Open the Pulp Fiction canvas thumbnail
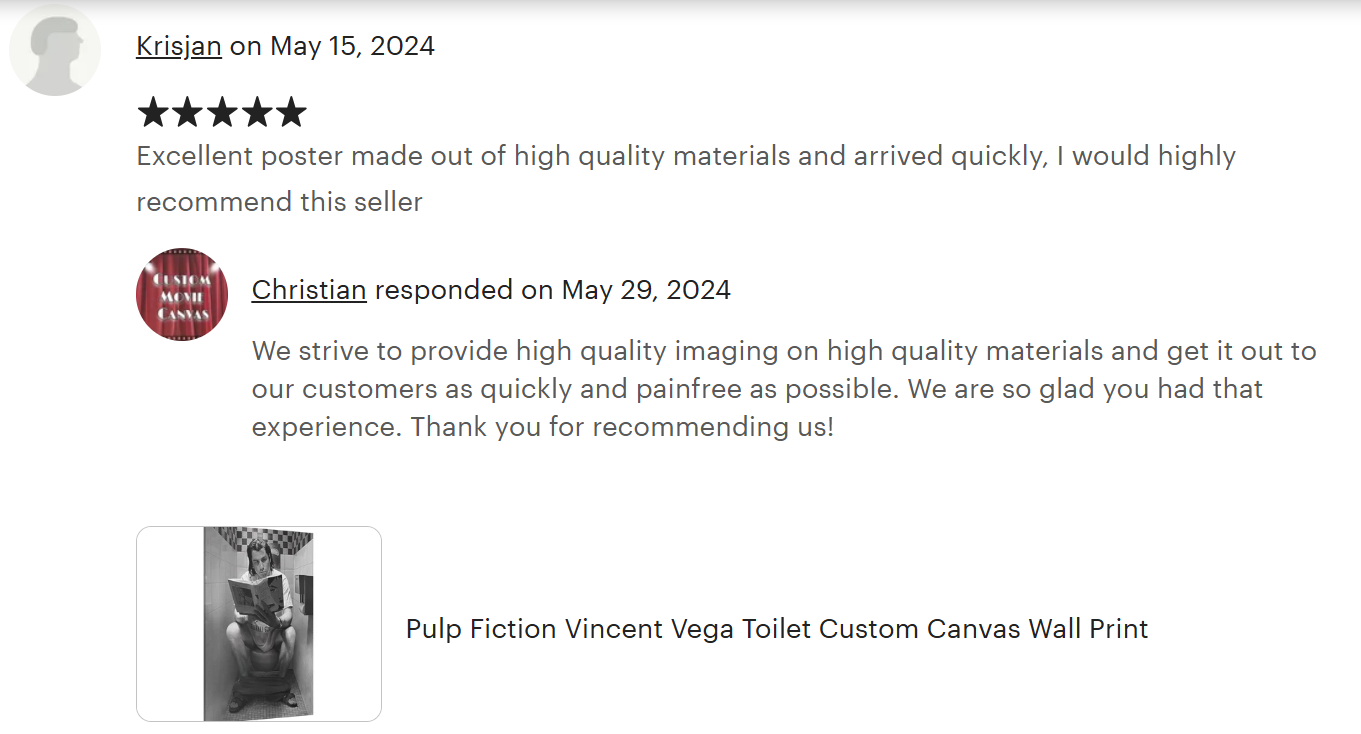 (x=259, y=623)
